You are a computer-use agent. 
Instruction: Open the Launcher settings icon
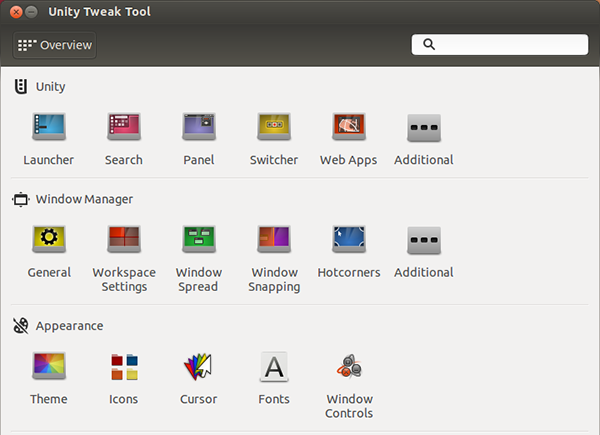tap(49, 127)
